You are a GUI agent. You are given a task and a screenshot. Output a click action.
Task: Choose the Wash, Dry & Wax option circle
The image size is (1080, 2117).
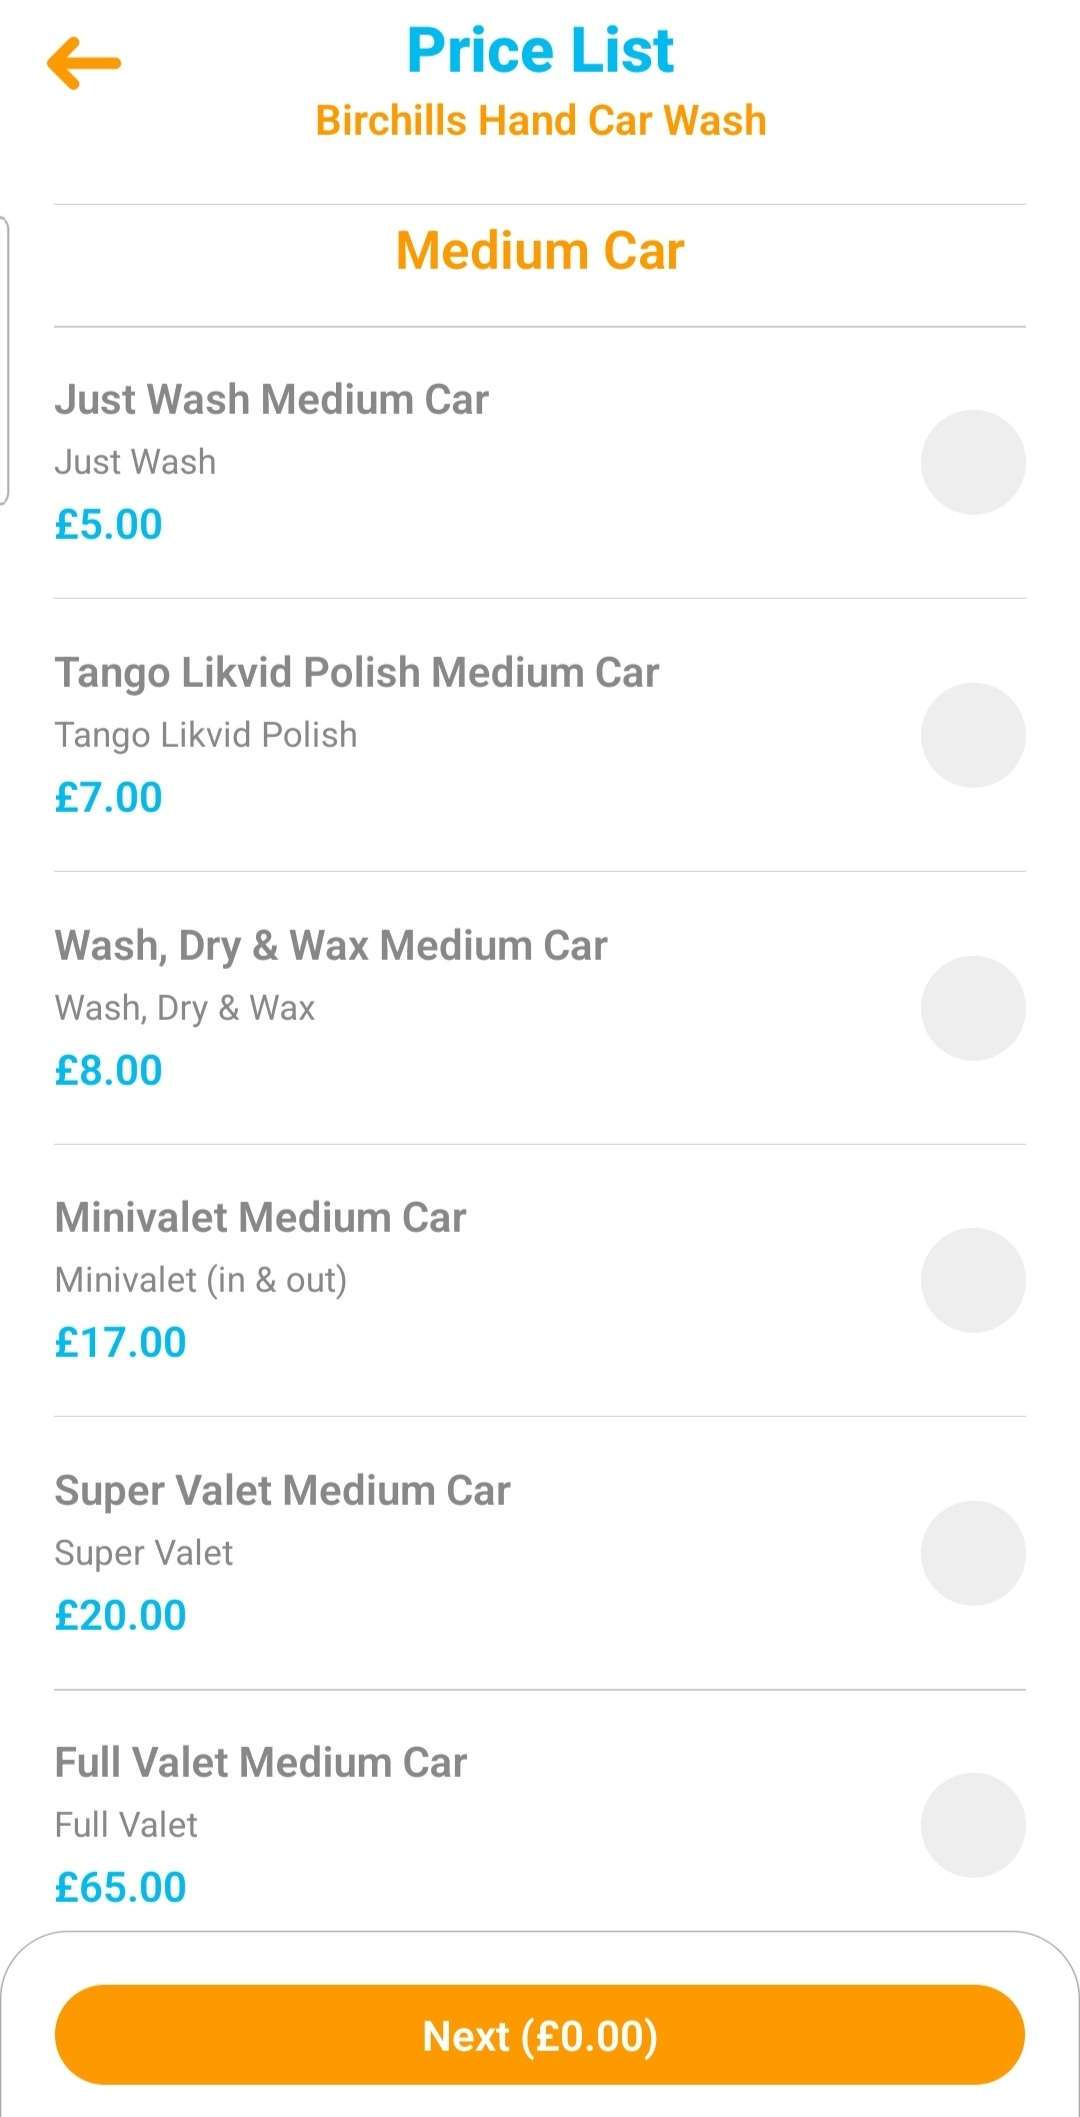(x=973, y=1008)
